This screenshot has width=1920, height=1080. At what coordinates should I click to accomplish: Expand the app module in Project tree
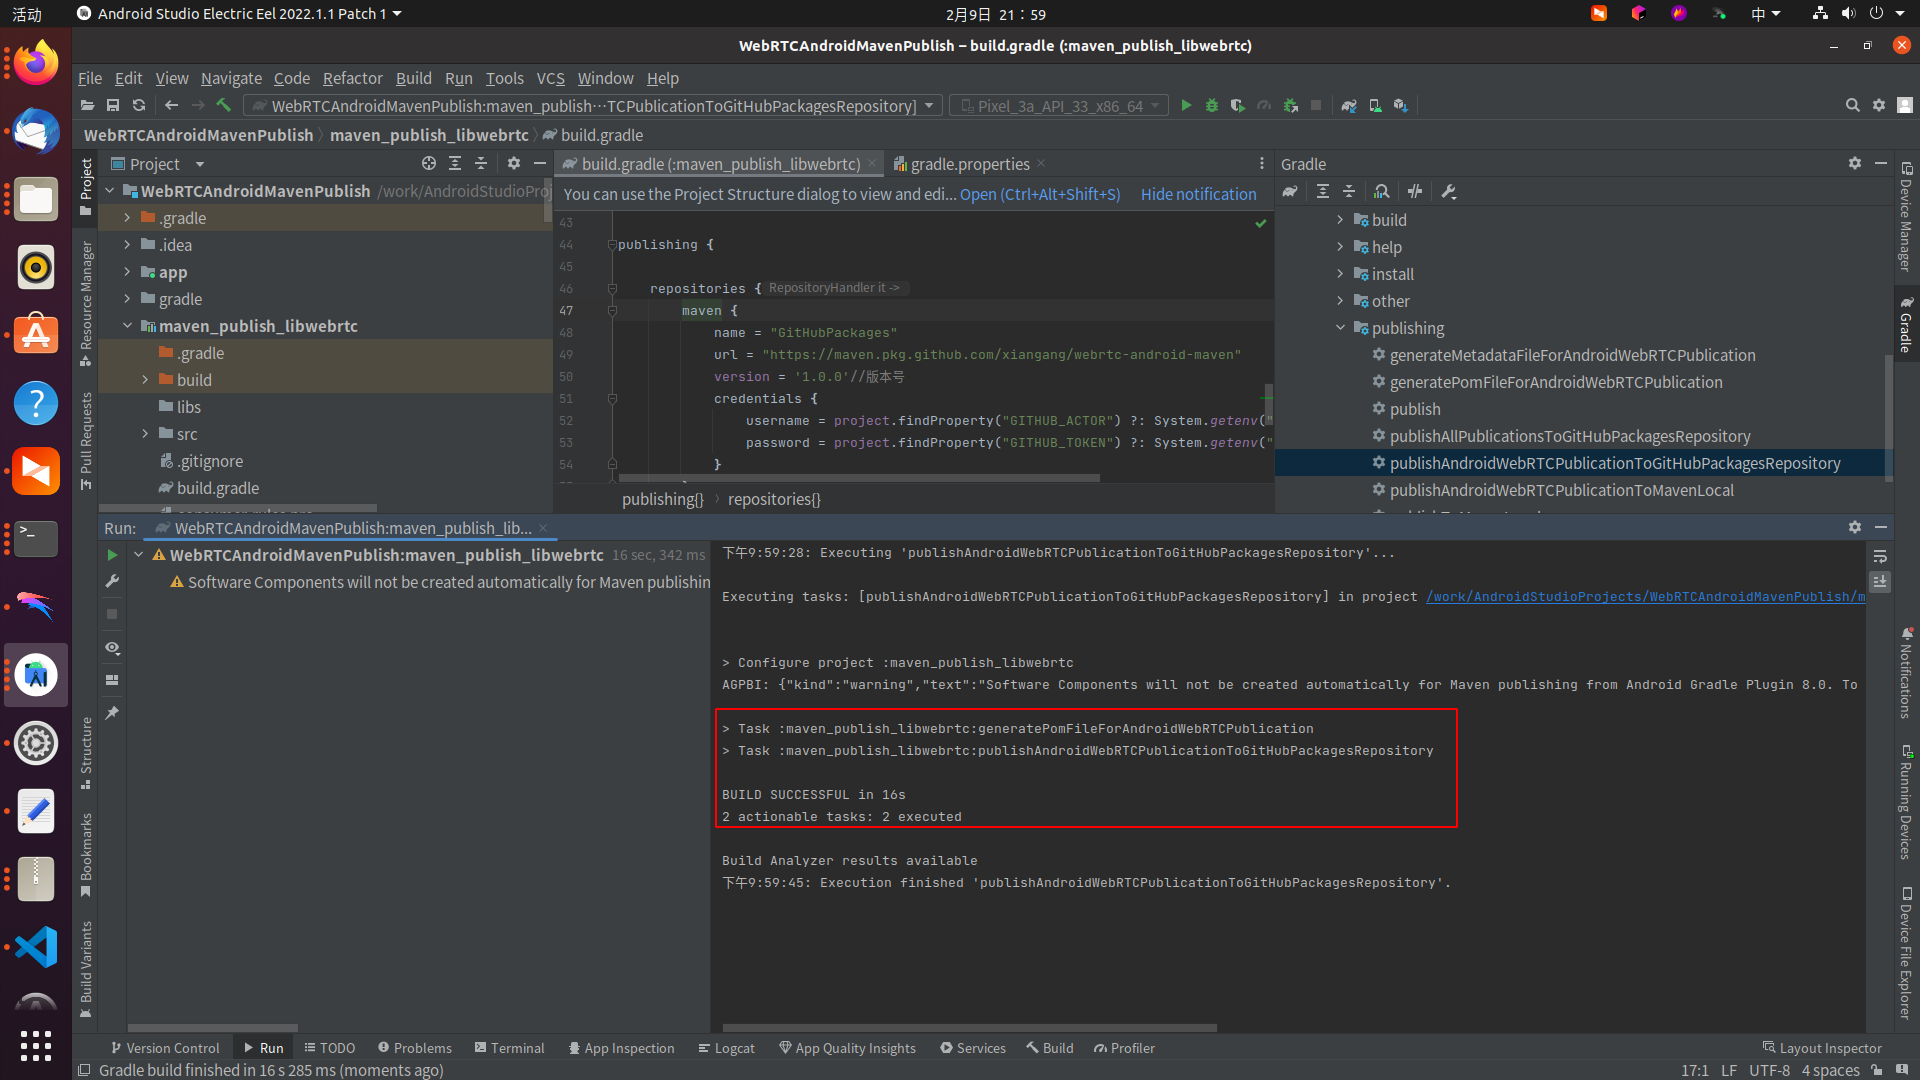127,272
